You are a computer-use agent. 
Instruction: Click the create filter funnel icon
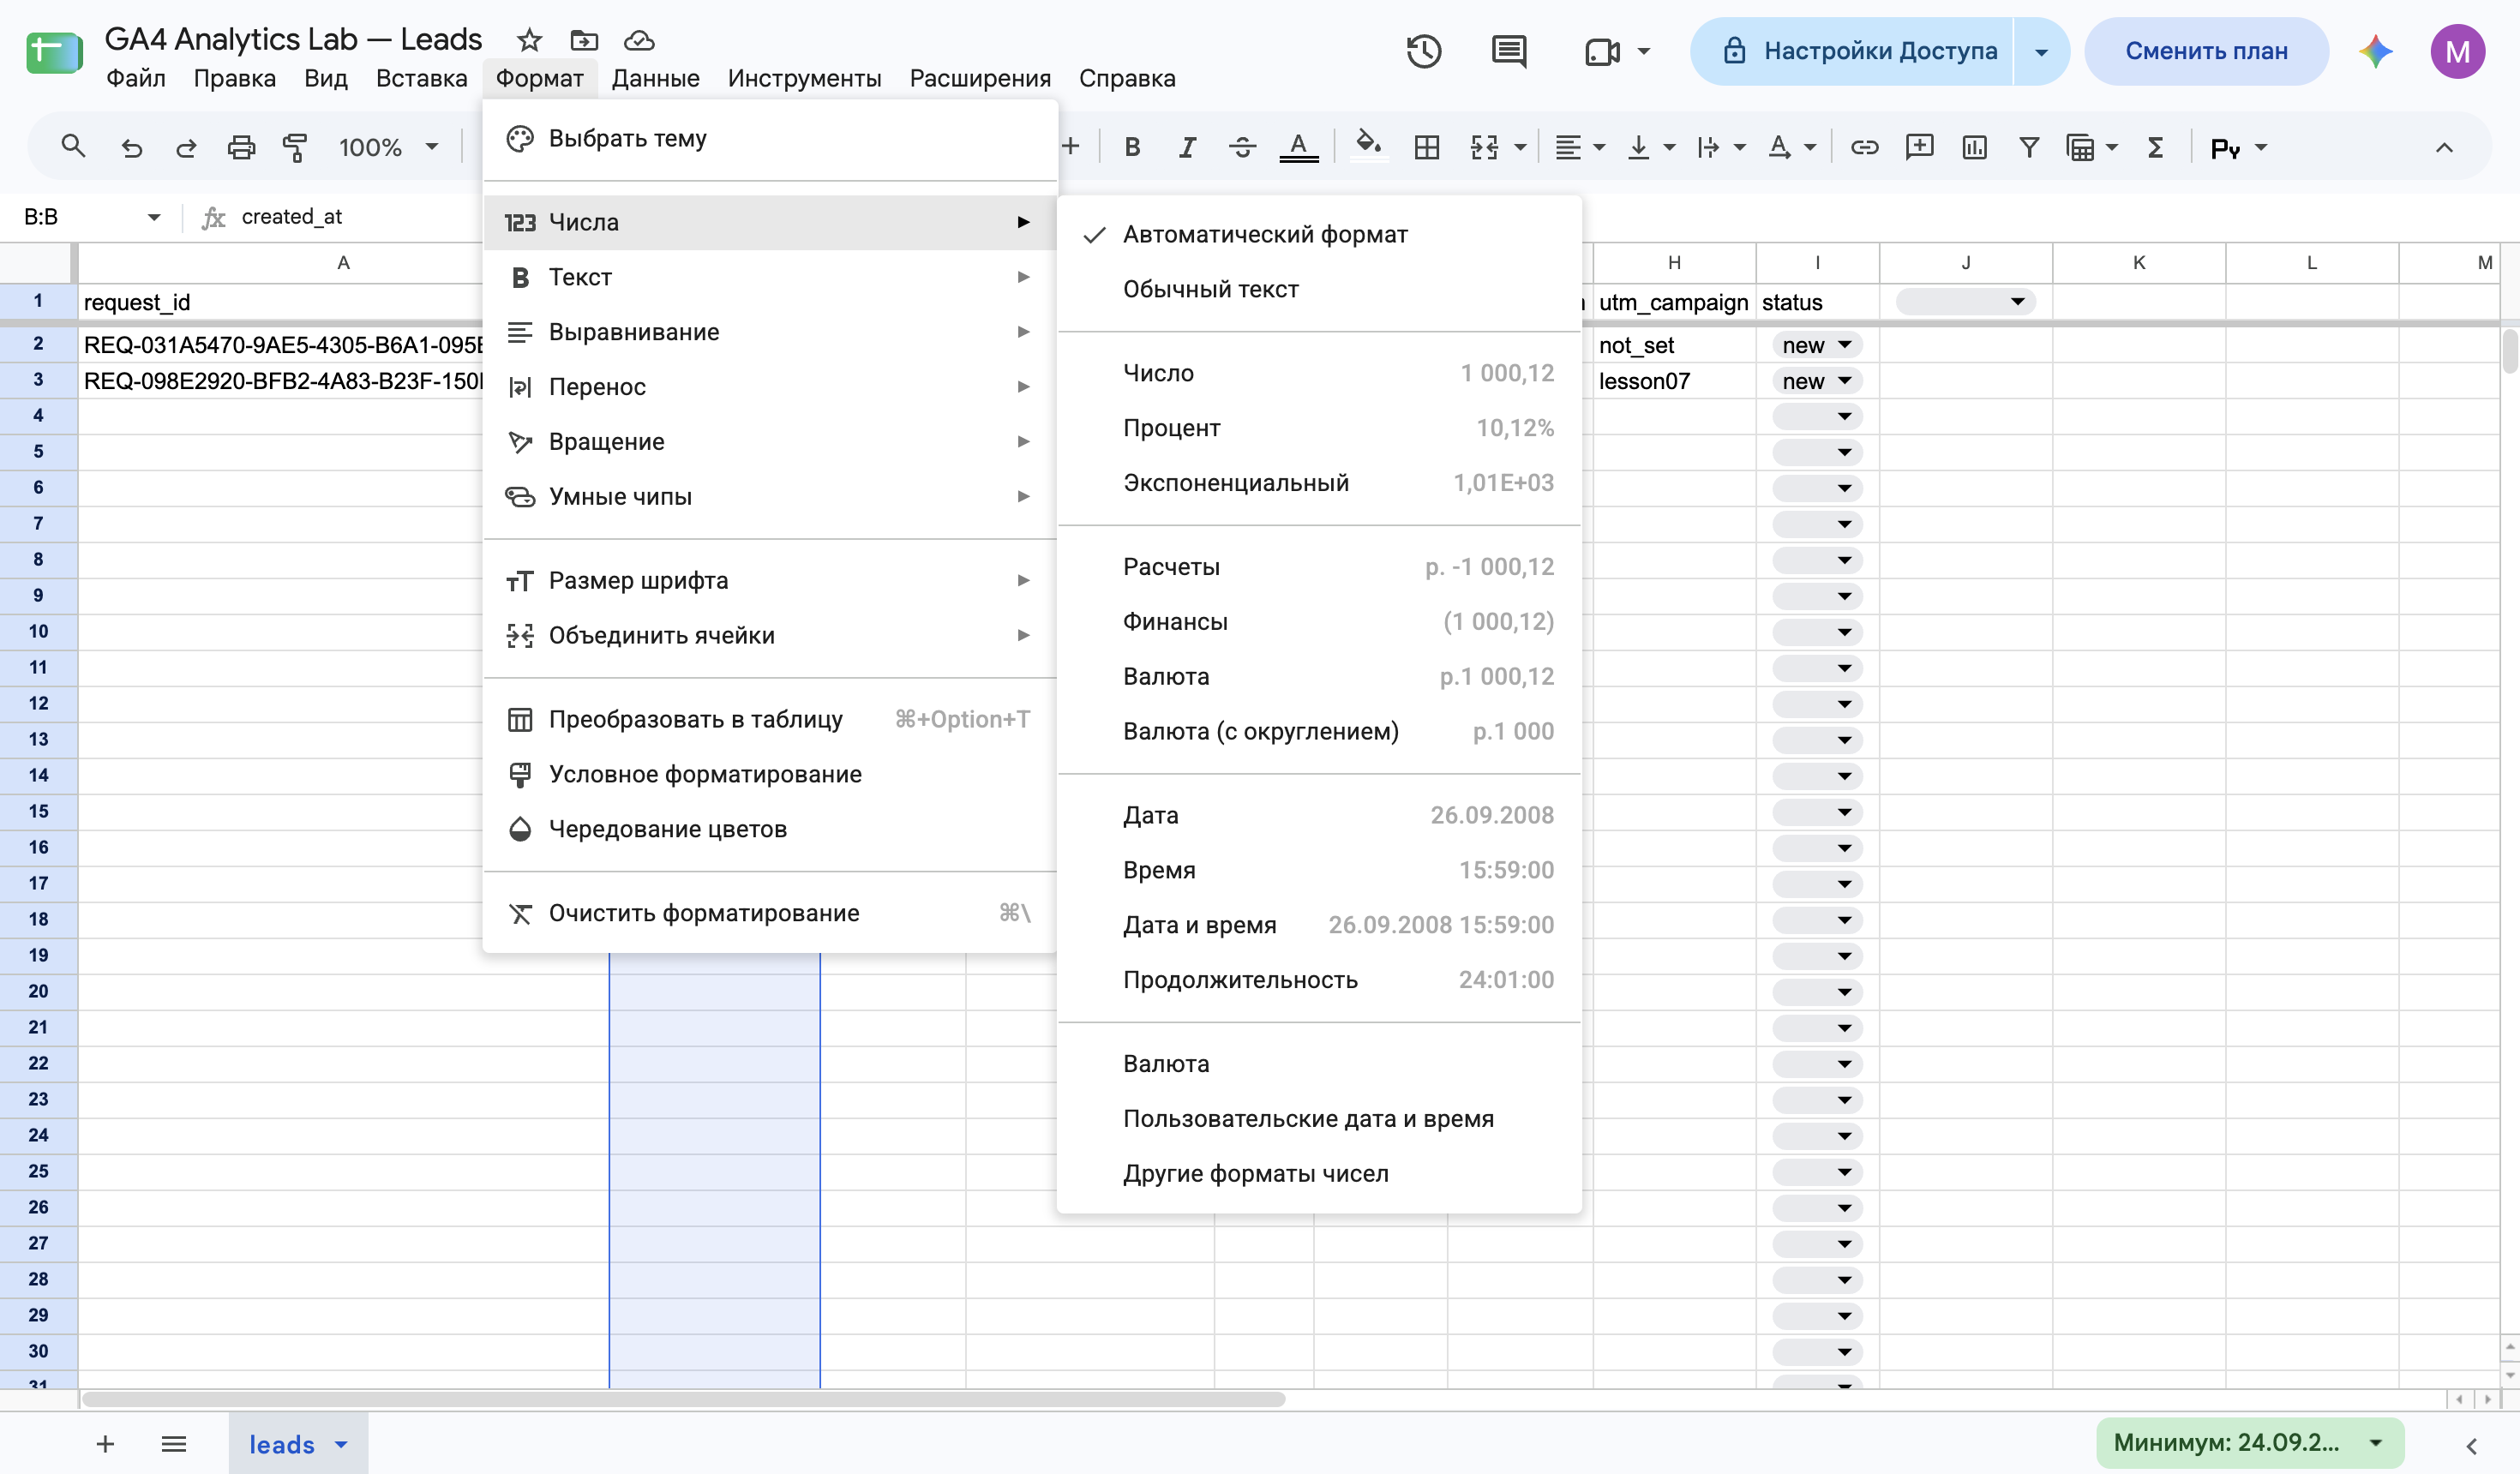tap(2029, 148)
